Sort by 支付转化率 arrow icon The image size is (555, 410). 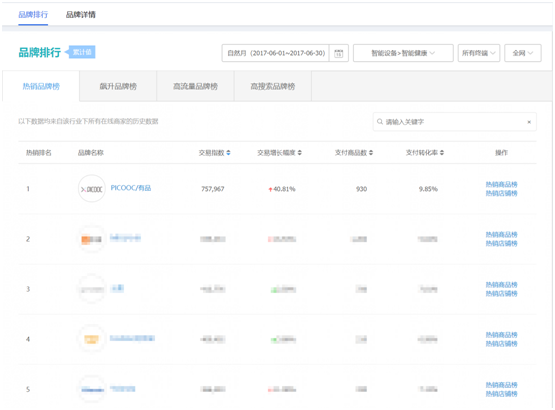tap(442, 153)
